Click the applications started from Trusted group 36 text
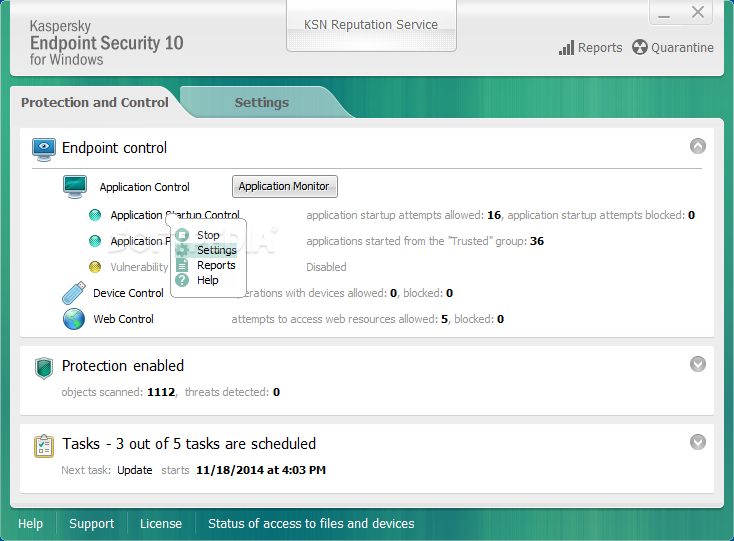734x541 pixels. point(425,241)
